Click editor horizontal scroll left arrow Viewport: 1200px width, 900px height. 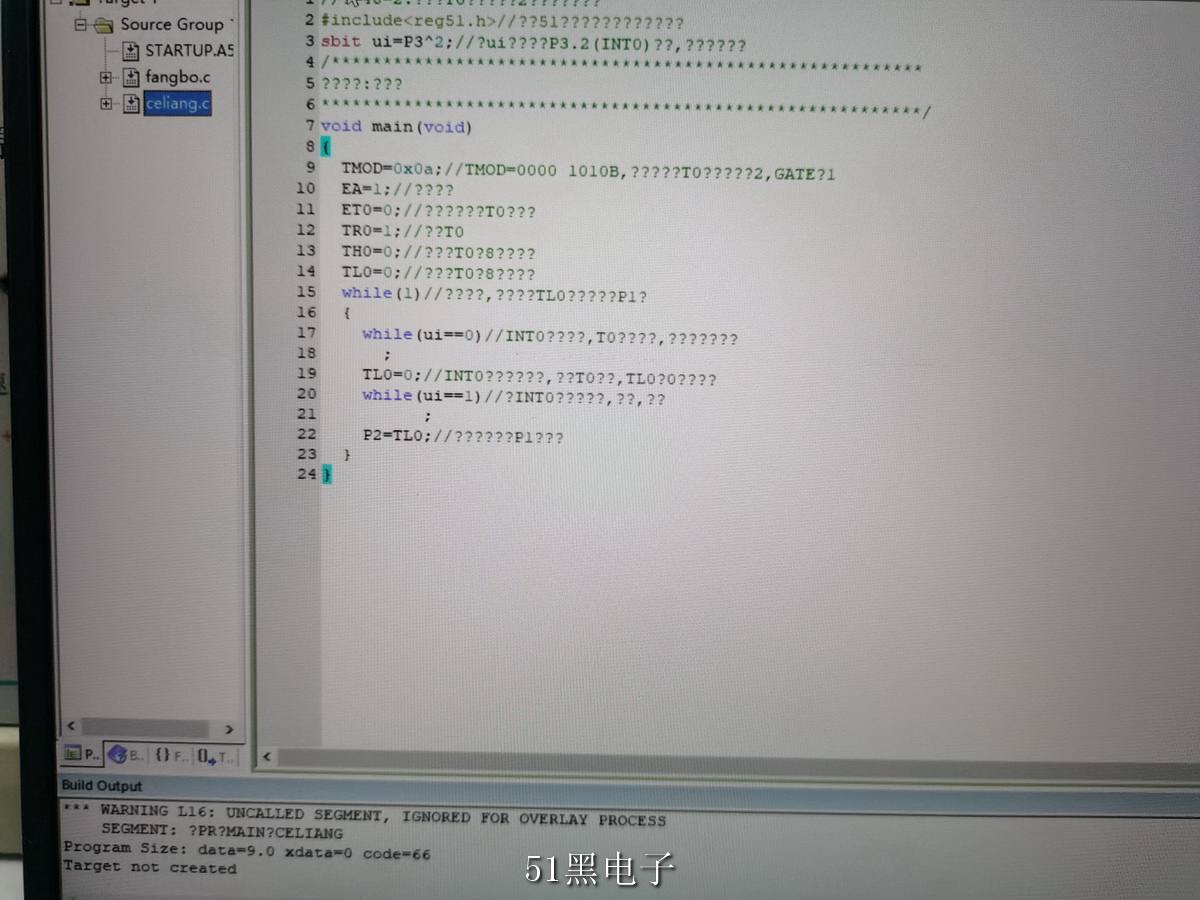[x=267, y=757]
